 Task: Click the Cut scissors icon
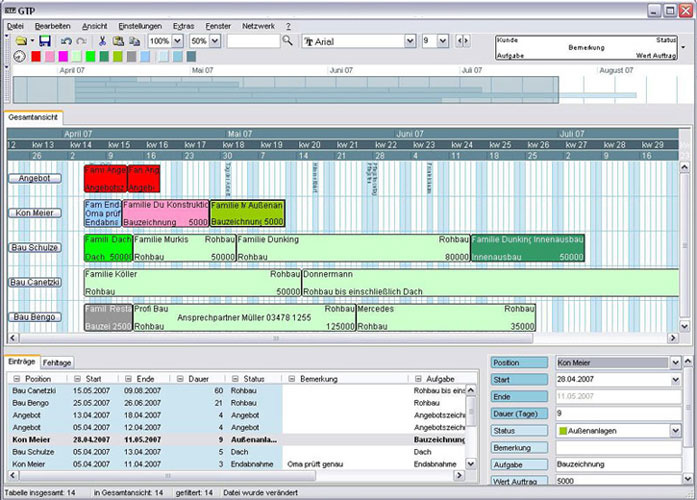pyautogui.click(x=102, y=41)
